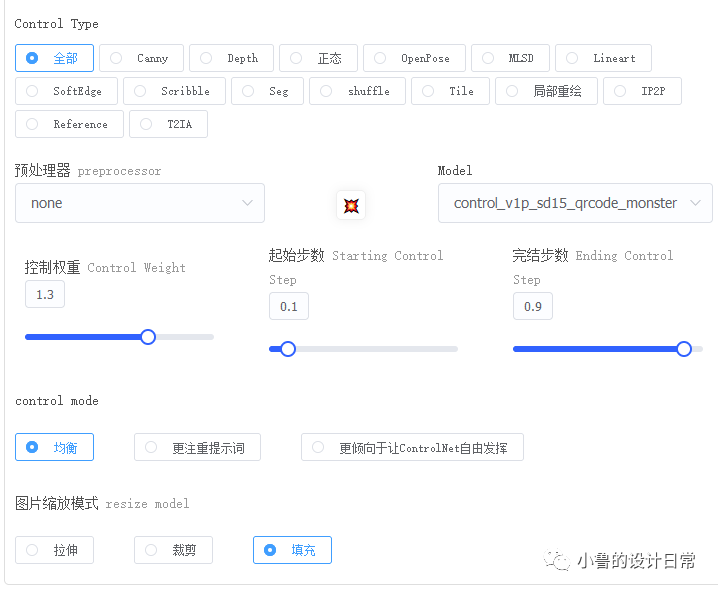
Task: Select the 裁剪 resize mode
Action: 174,550
